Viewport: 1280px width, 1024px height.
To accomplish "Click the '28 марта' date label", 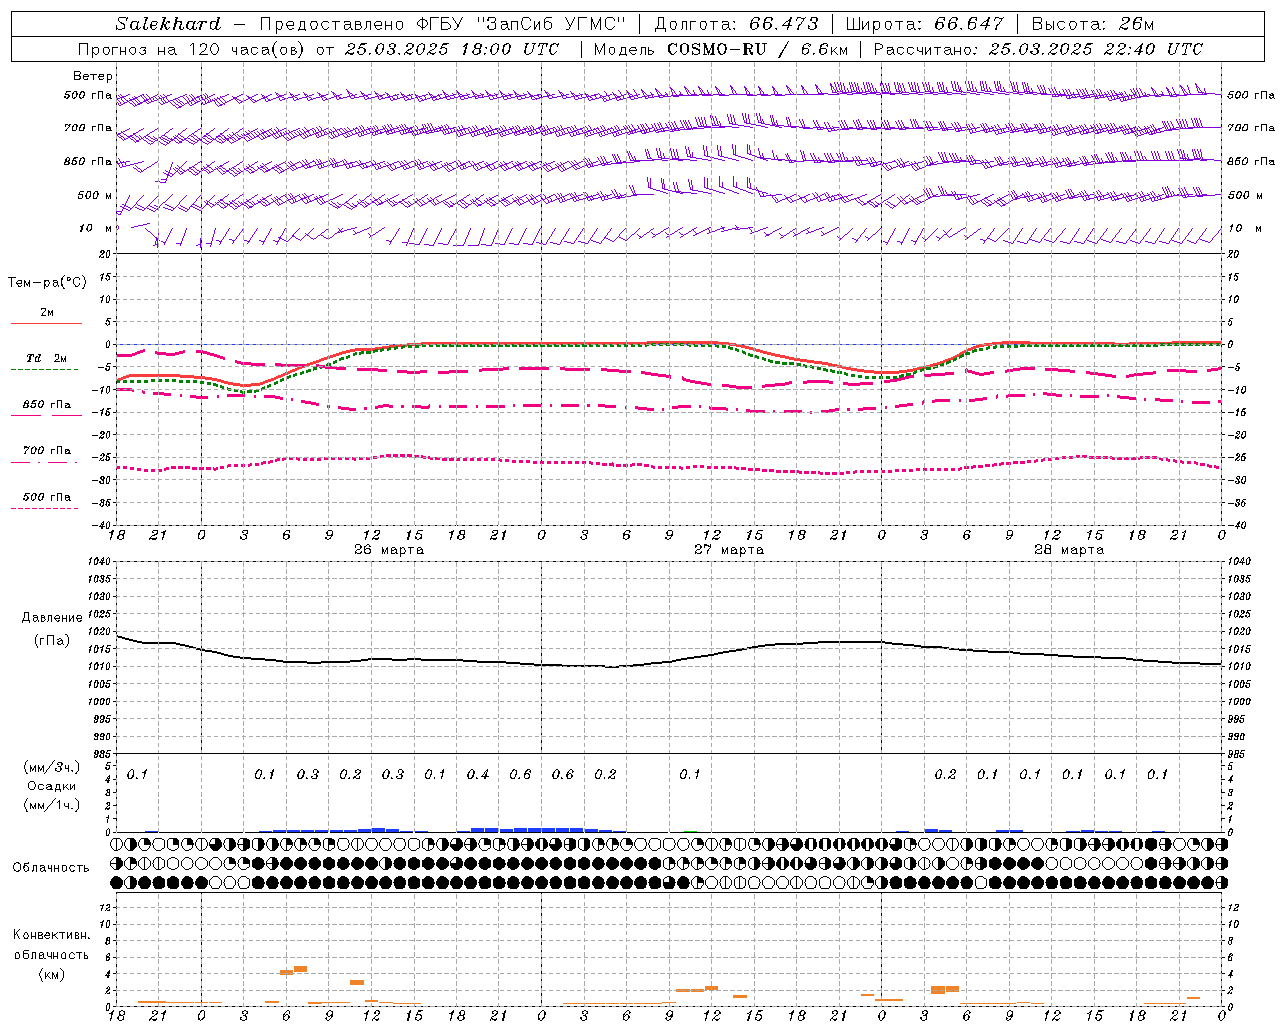I will point(1069,549).
